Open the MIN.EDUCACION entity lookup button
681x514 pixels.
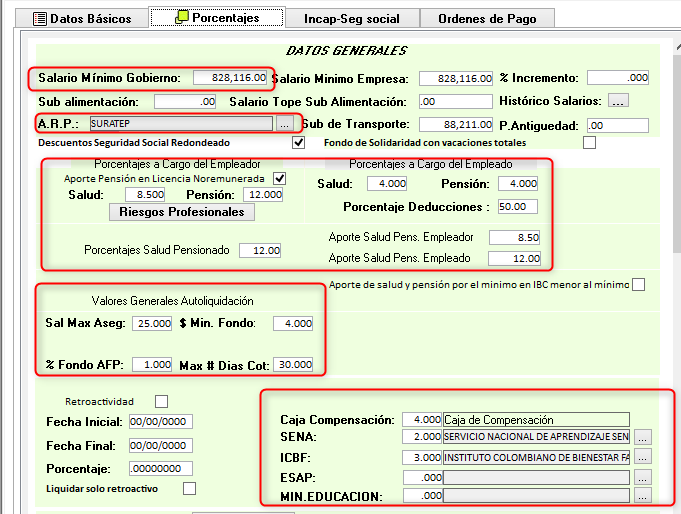(x=642, y=495)
